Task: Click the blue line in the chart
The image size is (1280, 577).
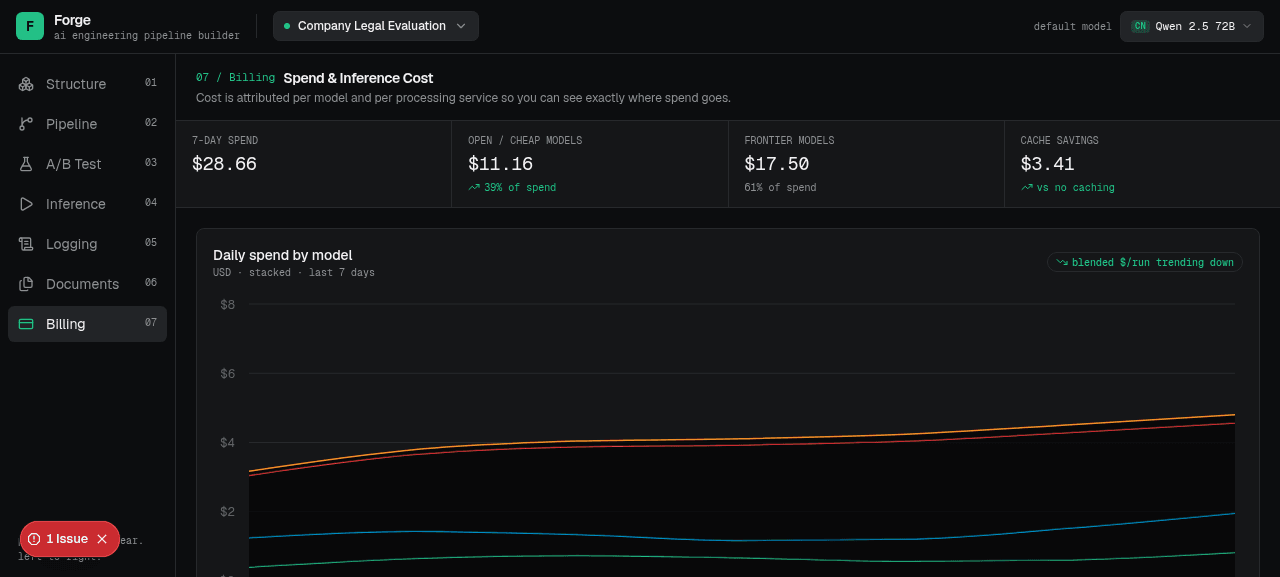Action: [742, 540]
